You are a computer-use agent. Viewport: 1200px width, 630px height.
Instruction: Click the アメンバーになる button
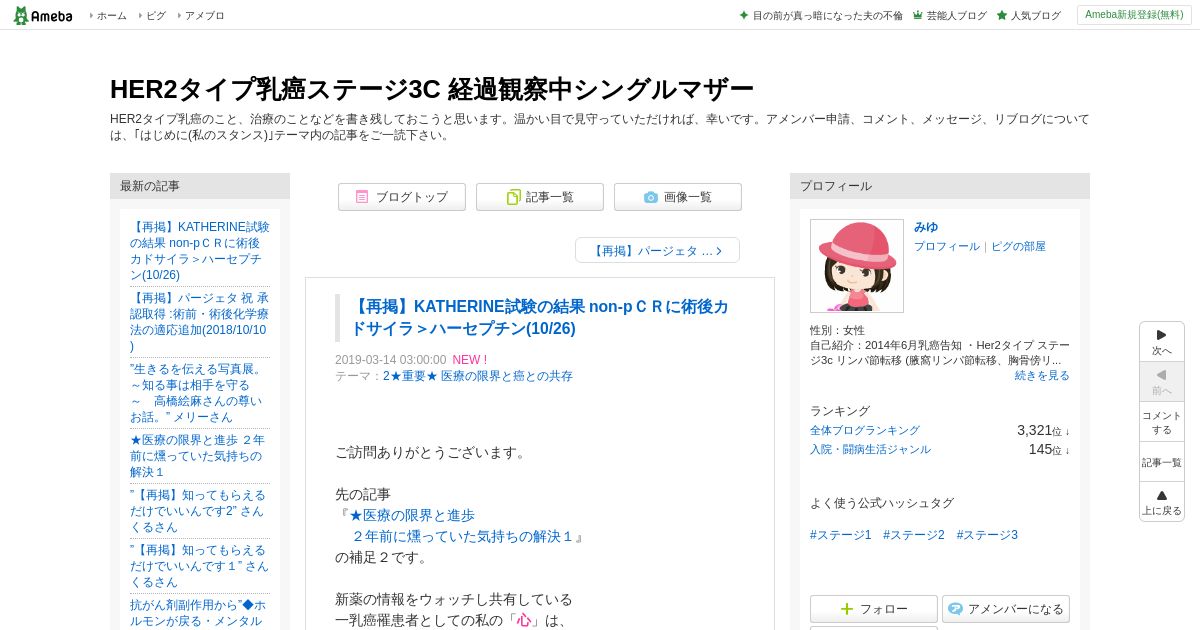(x=1006, y=609)
